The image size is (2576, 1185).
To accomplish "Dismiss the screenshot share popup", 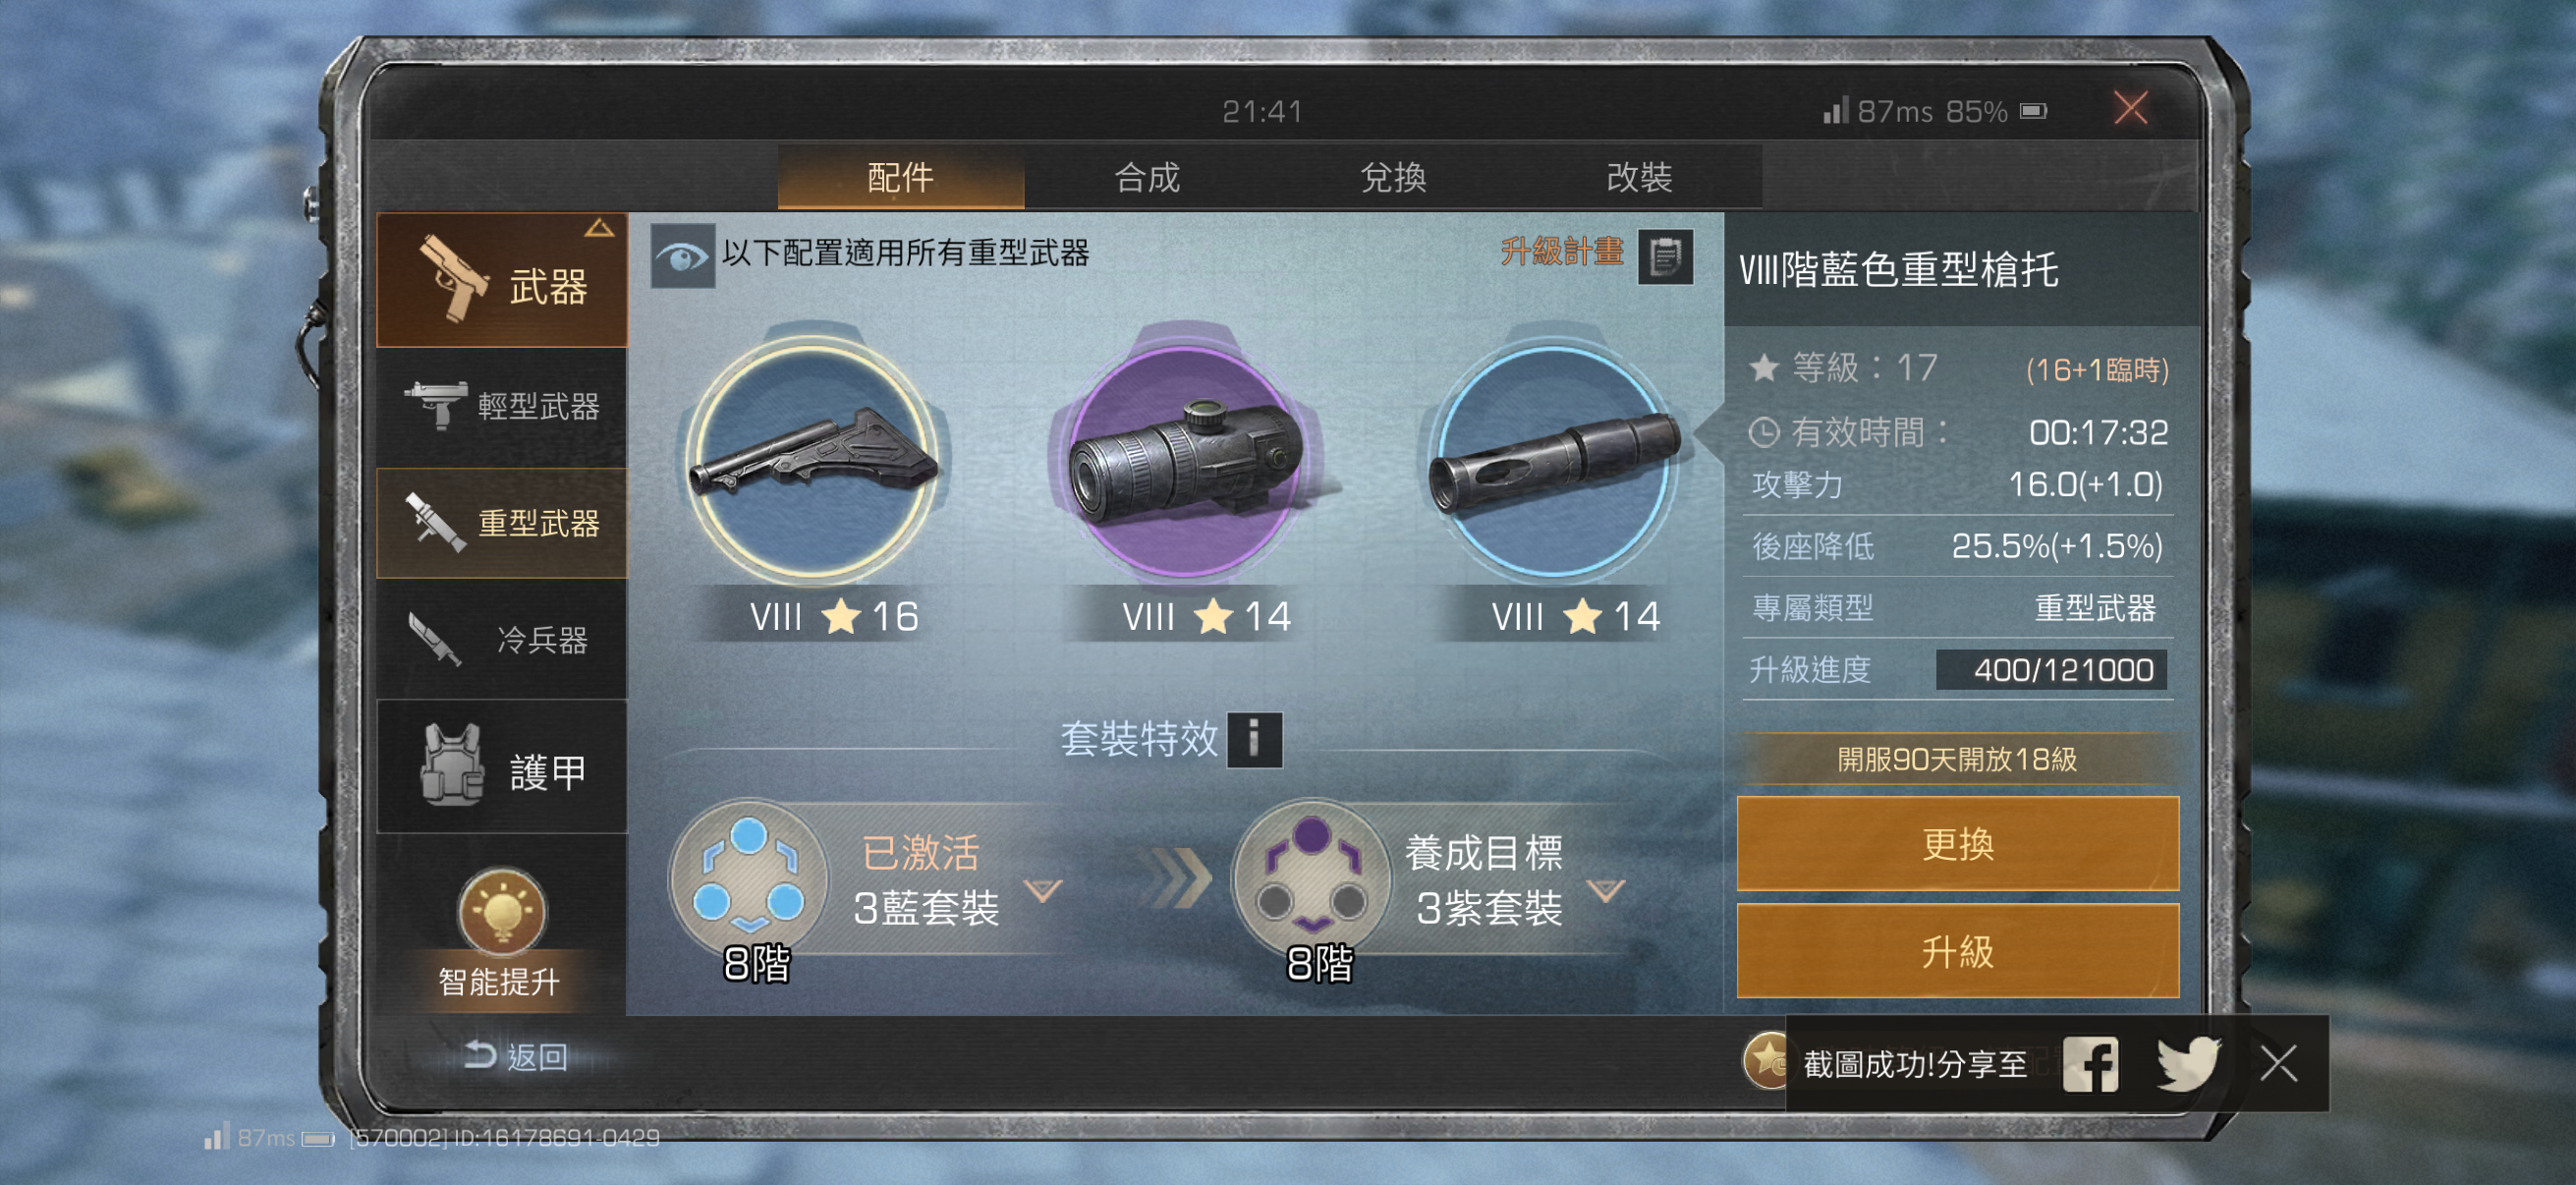I will click(2278, 1064).
